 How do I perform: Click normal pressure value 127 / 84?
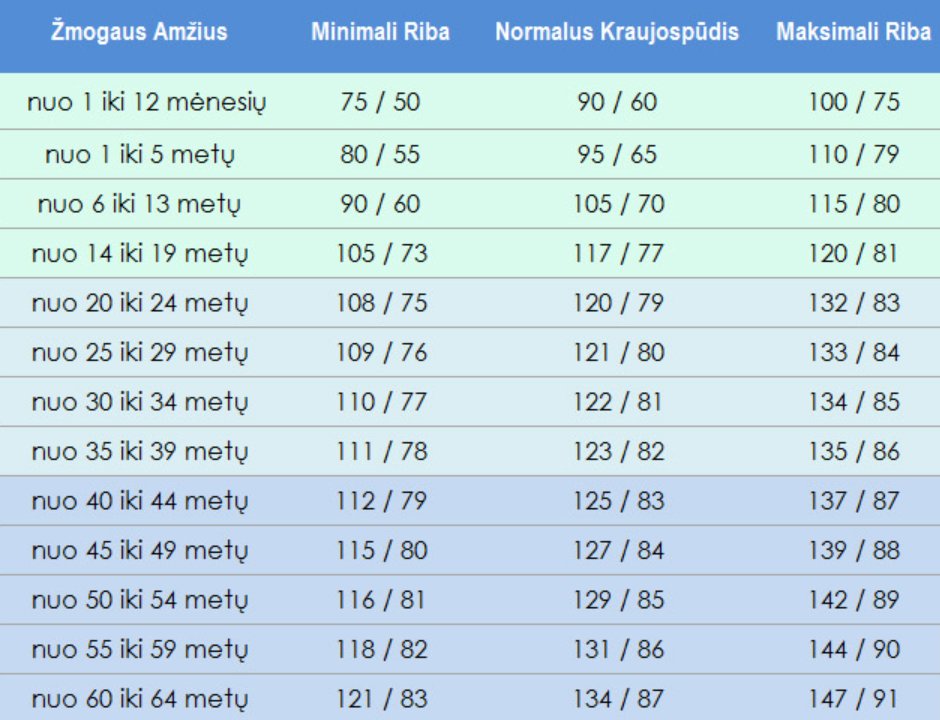point(618,551)
